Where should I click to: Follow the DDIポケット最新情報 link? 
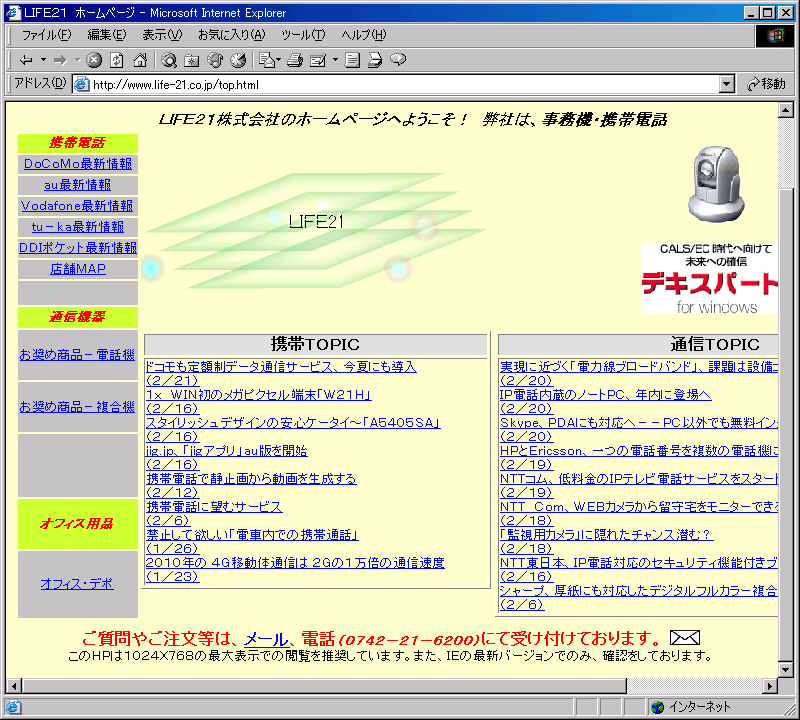click(x=78, y=247)
